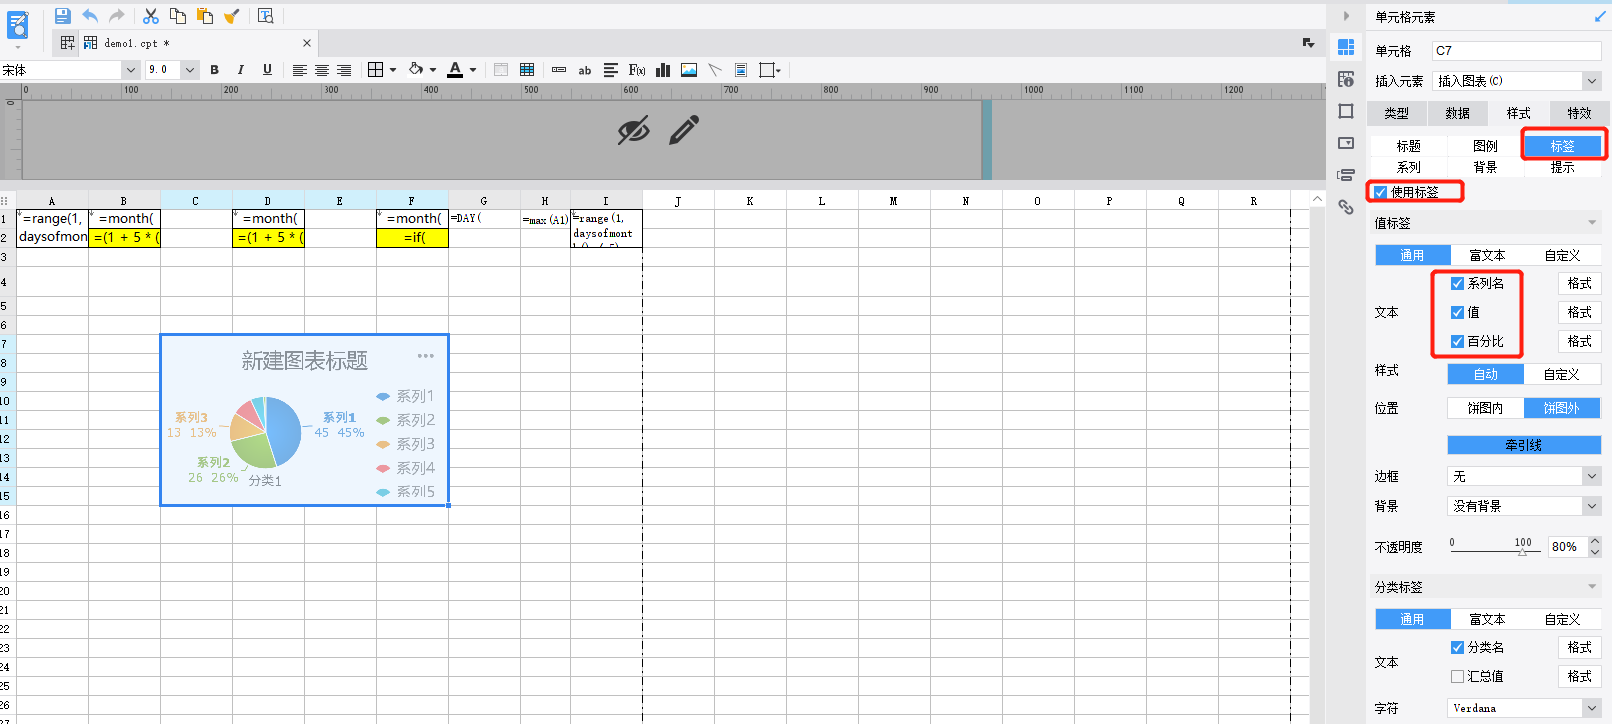The width and height of the screenshot is (1612, 724).
Task: Click the 格式 button beside 分类名
Action: pyautogui.click(x=1579, y=647)
